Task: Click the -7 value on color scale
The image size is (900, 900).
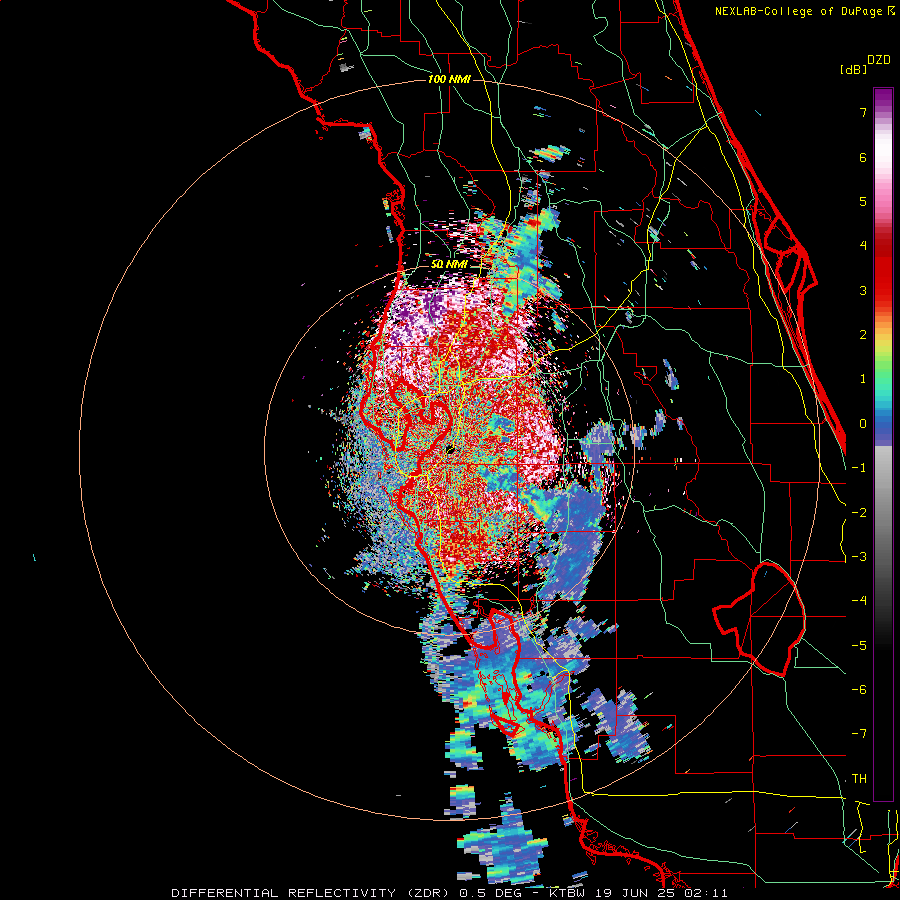Action: [859, 734]
